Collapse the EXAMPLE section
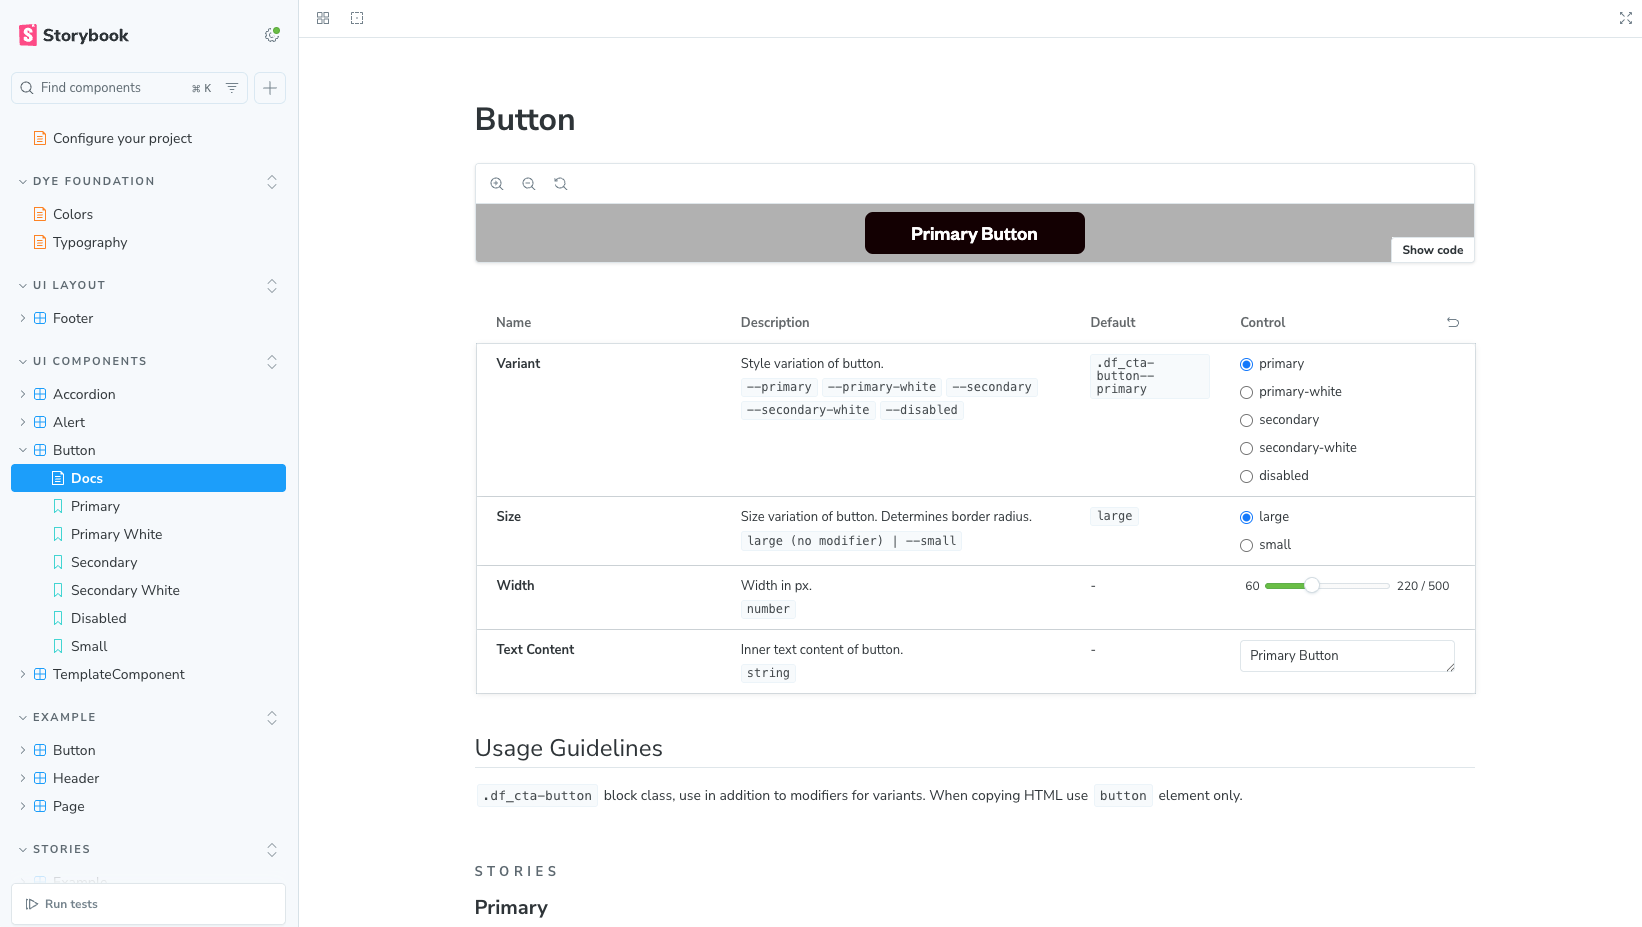The image size is (1642, 927). (57, 717)
